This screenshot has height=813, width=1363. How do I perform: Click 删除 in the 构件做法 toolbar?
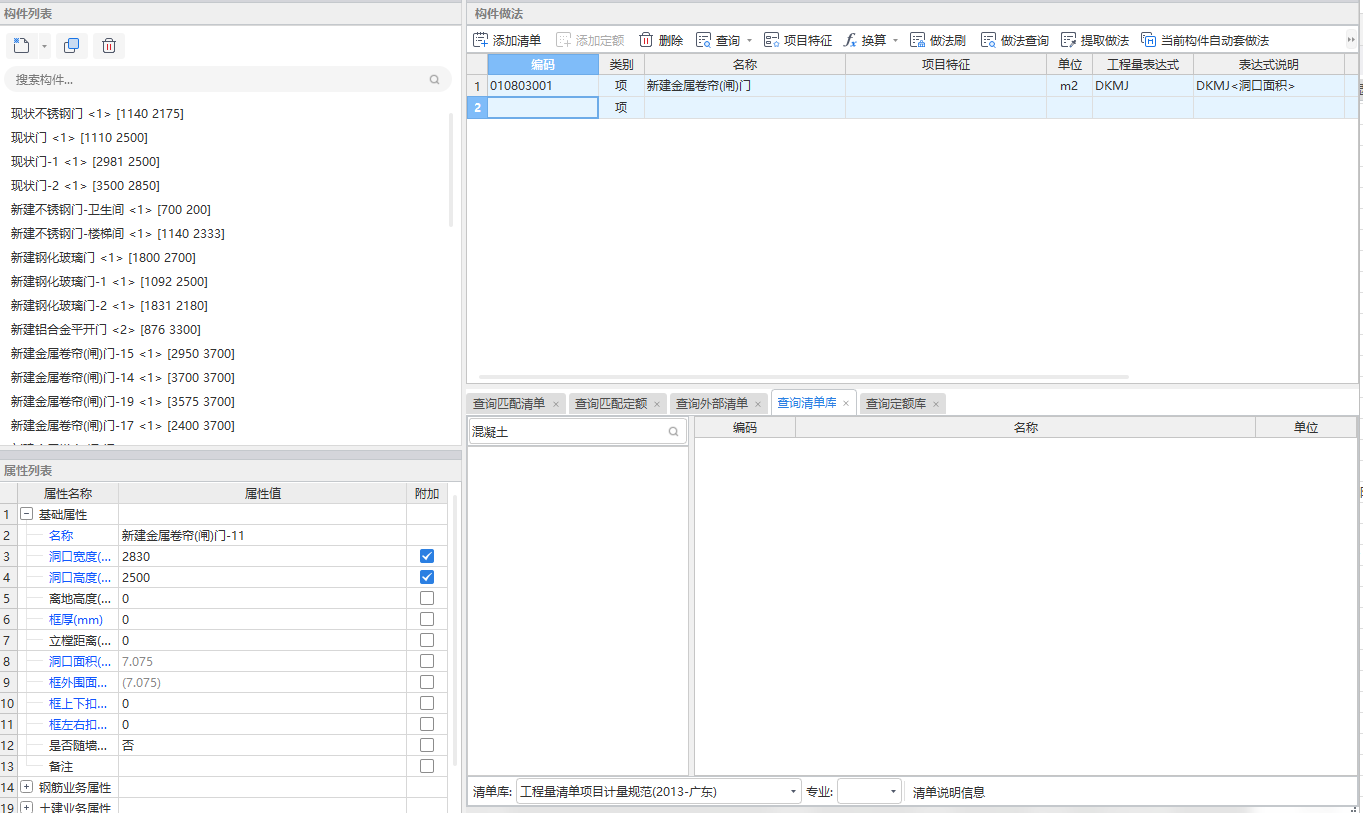(661, 41)
